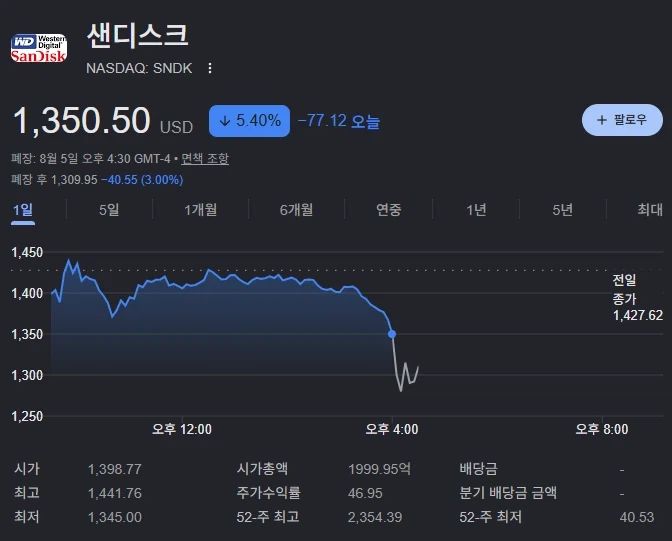Viewport: 672px width, 541px height.
Task: Click the 오후 4:00 axis label
Action: [x=392, y=429]
